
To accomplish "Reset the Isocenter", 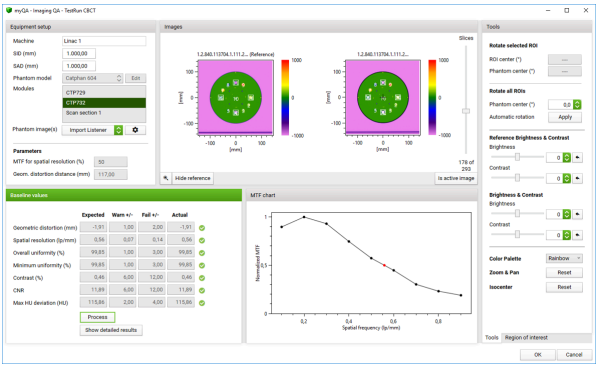I will [x=564, y=287].
